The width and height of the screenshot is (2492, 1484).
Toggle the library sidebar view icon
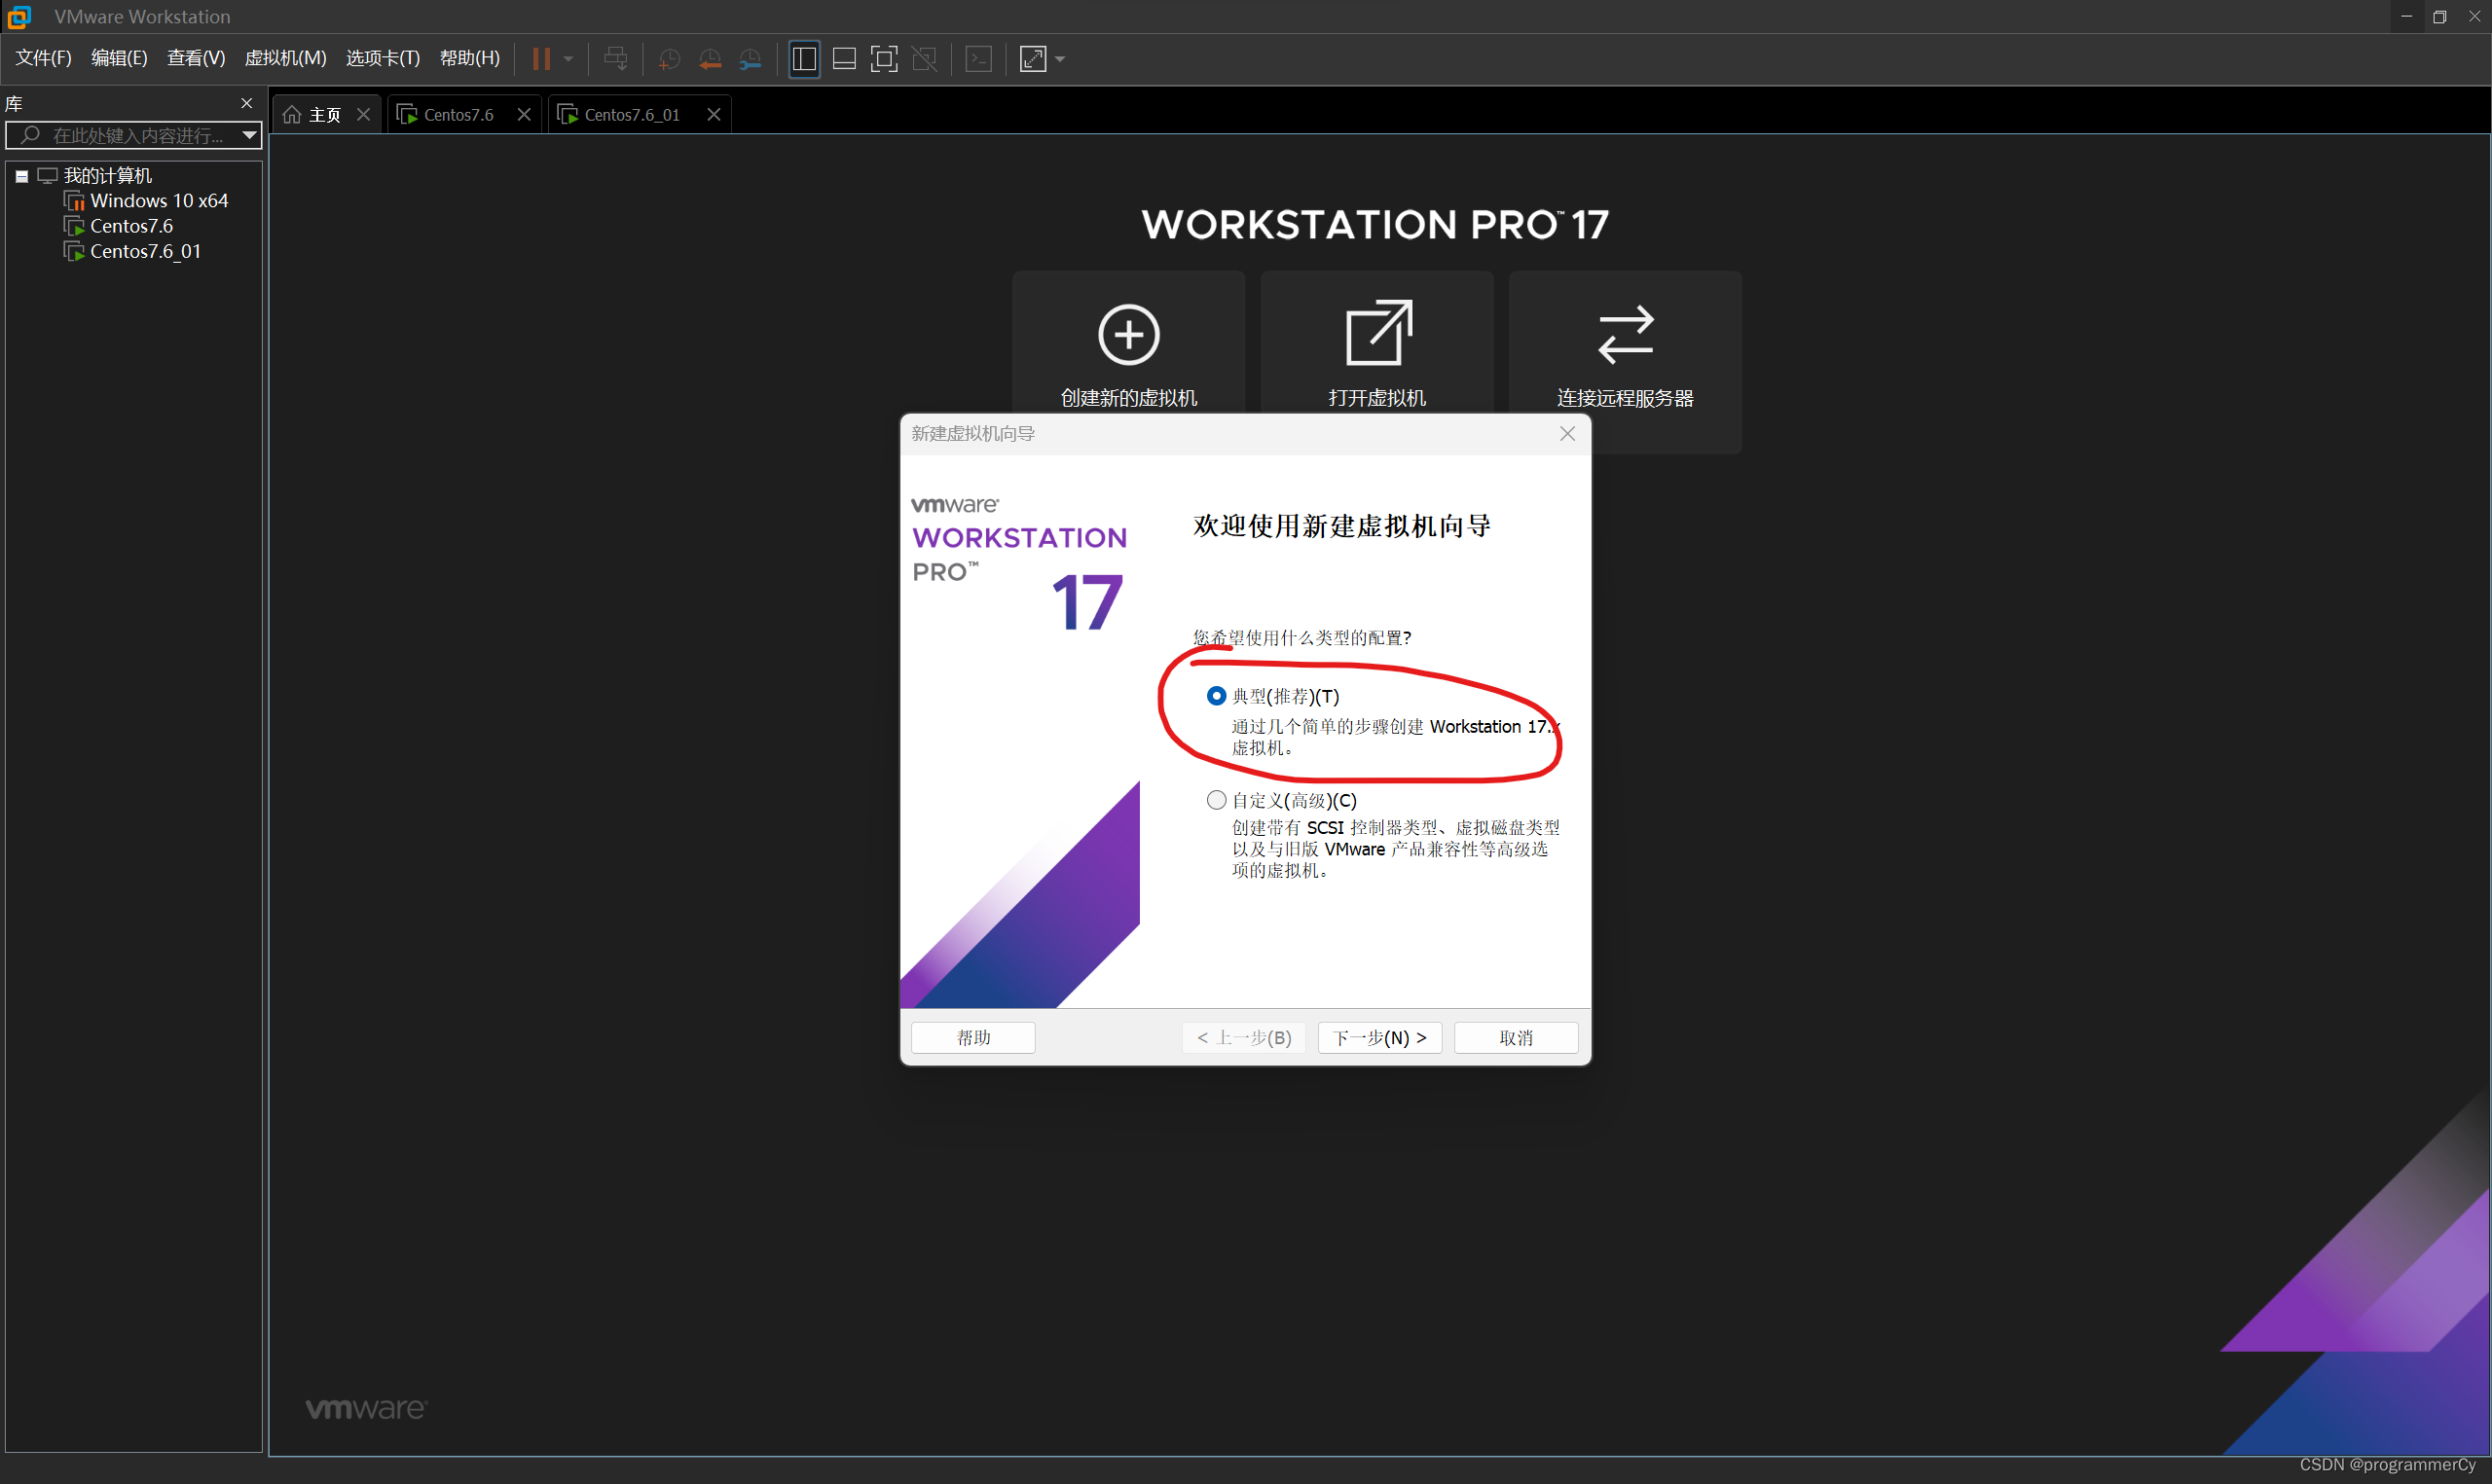tap(804, 59)
